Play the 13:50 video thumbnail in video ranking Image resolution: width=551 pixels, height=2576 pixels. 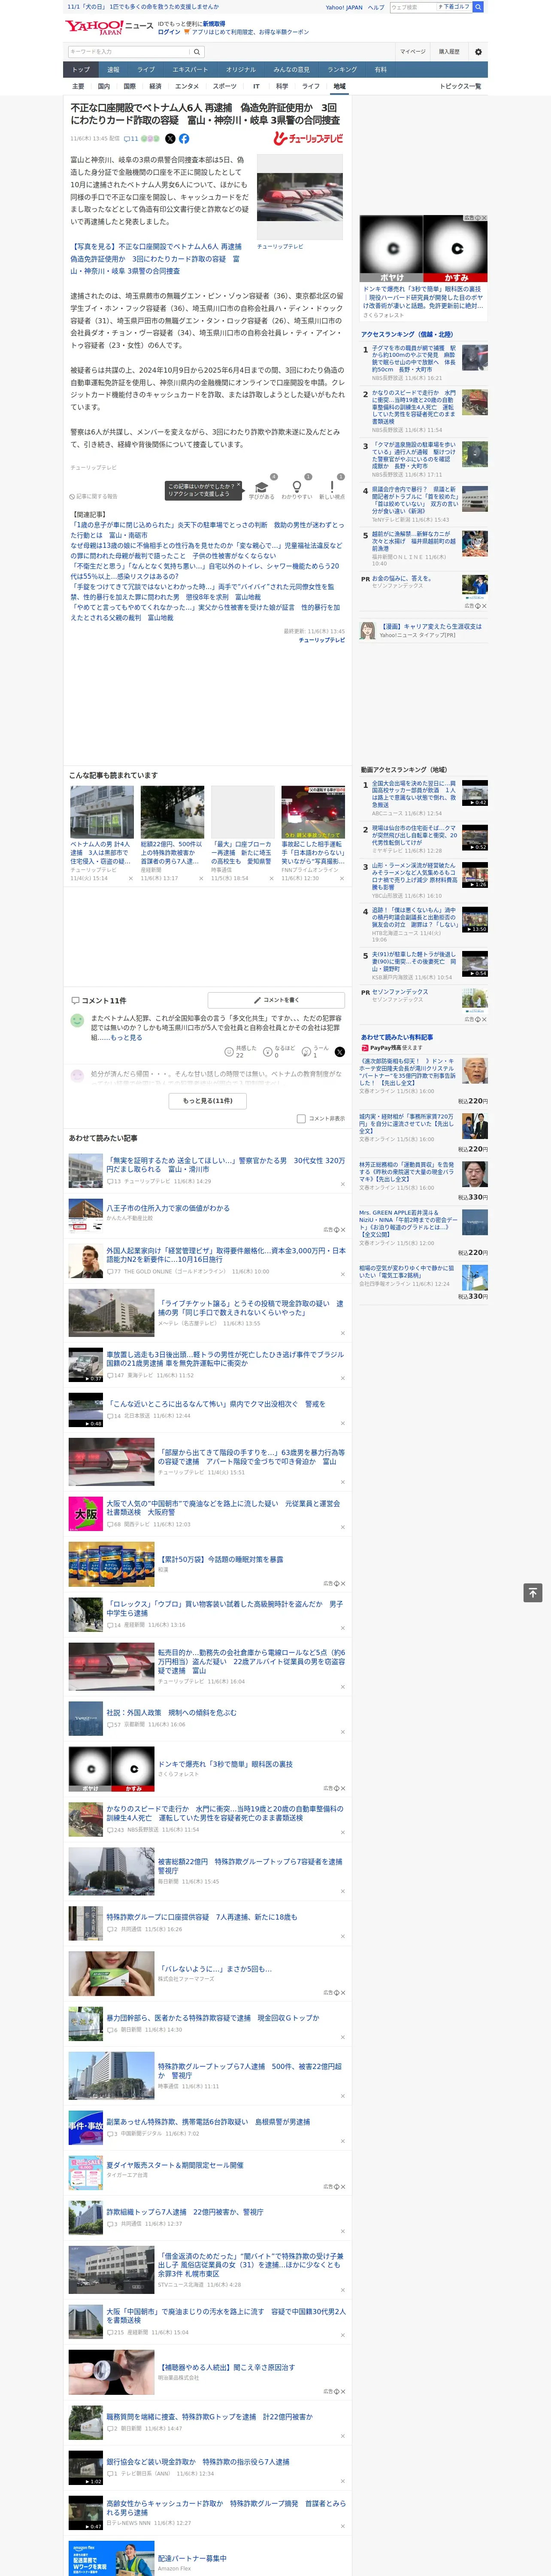click(x=474, y=919)
